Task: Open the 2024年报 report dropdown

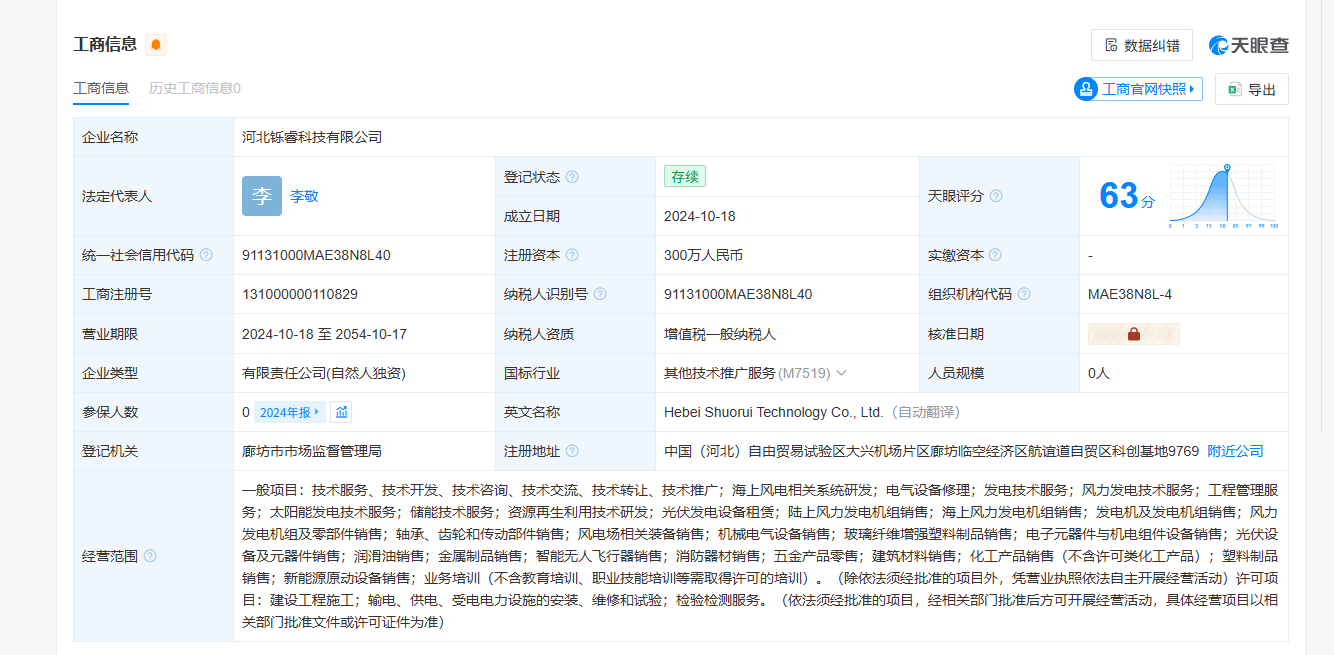Action: point(290,412)
